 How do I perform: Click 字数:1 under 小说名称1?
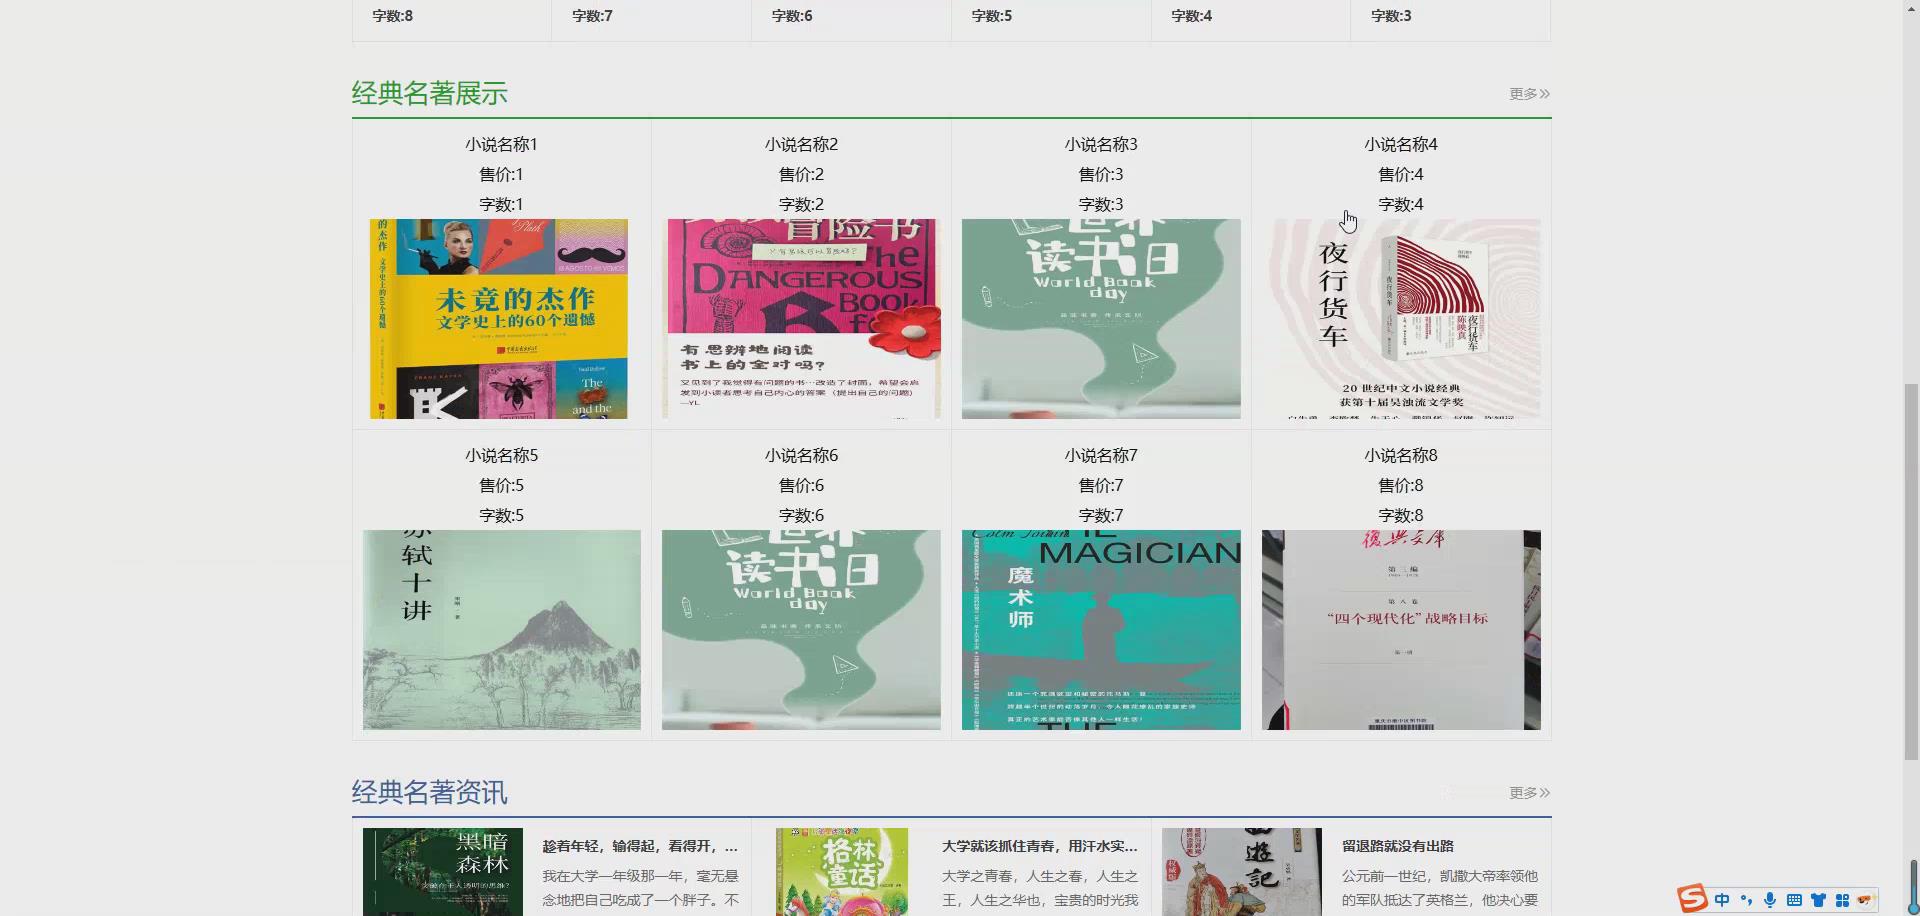[x=501, y=205]
